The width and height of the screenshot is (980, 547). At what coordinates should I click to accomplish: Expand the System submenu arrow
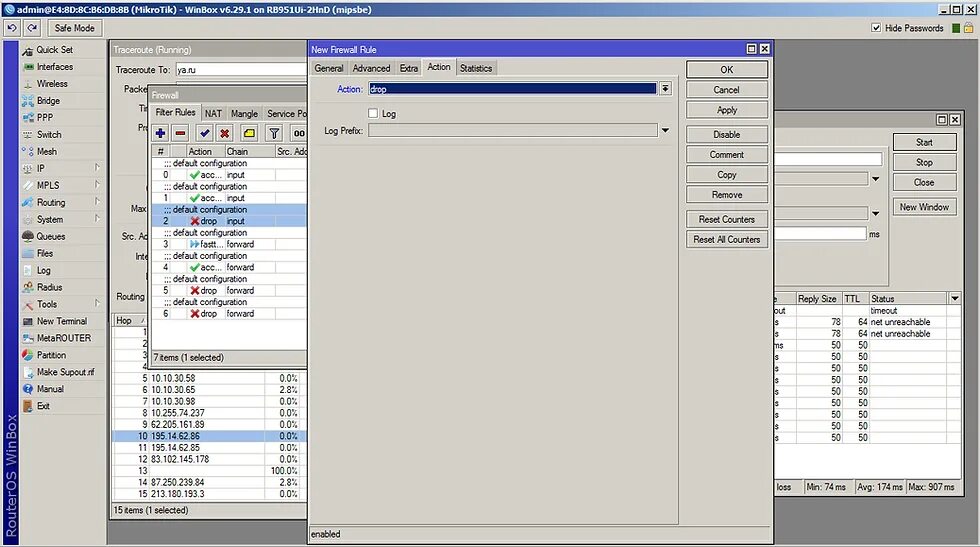pyautogui.click(x=98, y=218)
